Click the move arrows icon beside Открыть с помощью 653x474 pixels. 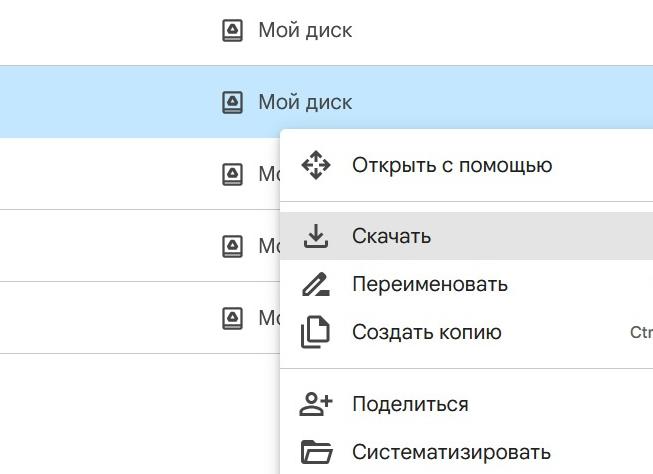tap(316, 165)
